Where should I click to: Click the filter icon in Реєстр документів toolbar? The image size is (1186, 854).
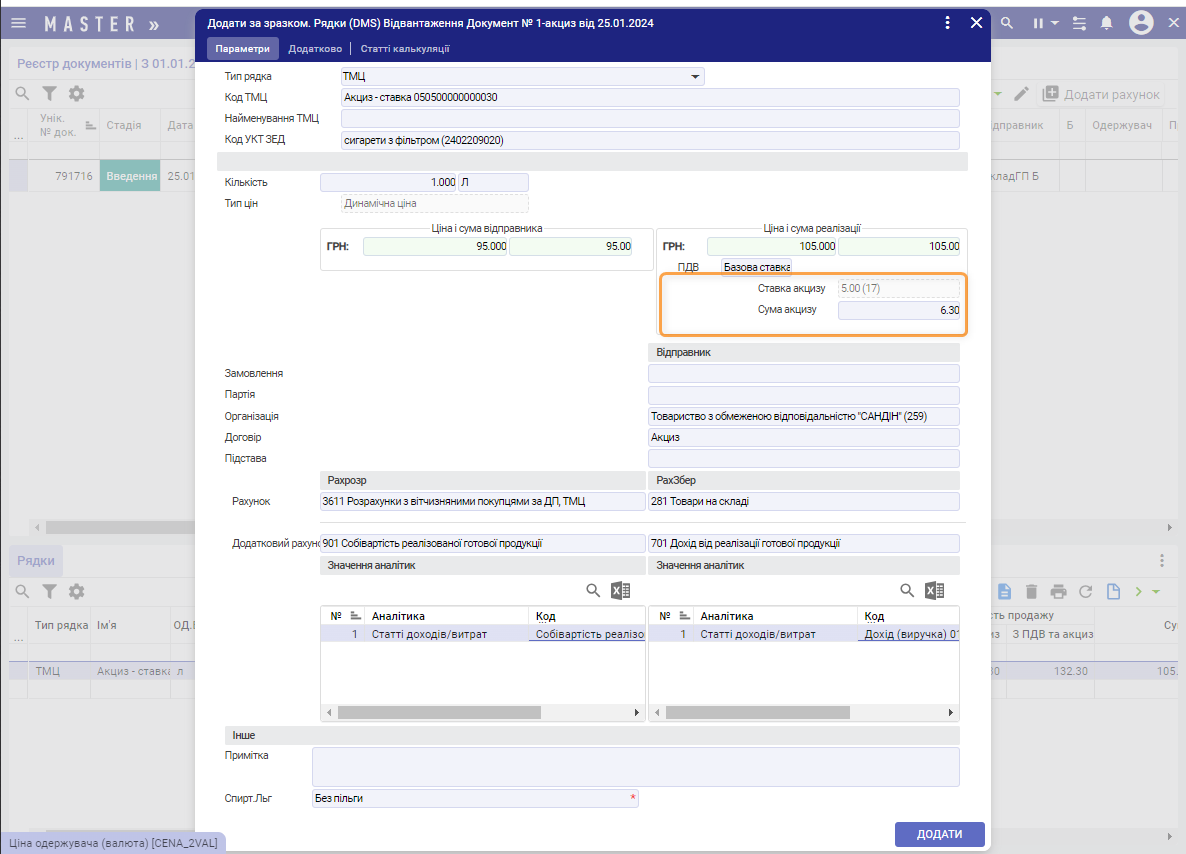[x=49, y=94]
